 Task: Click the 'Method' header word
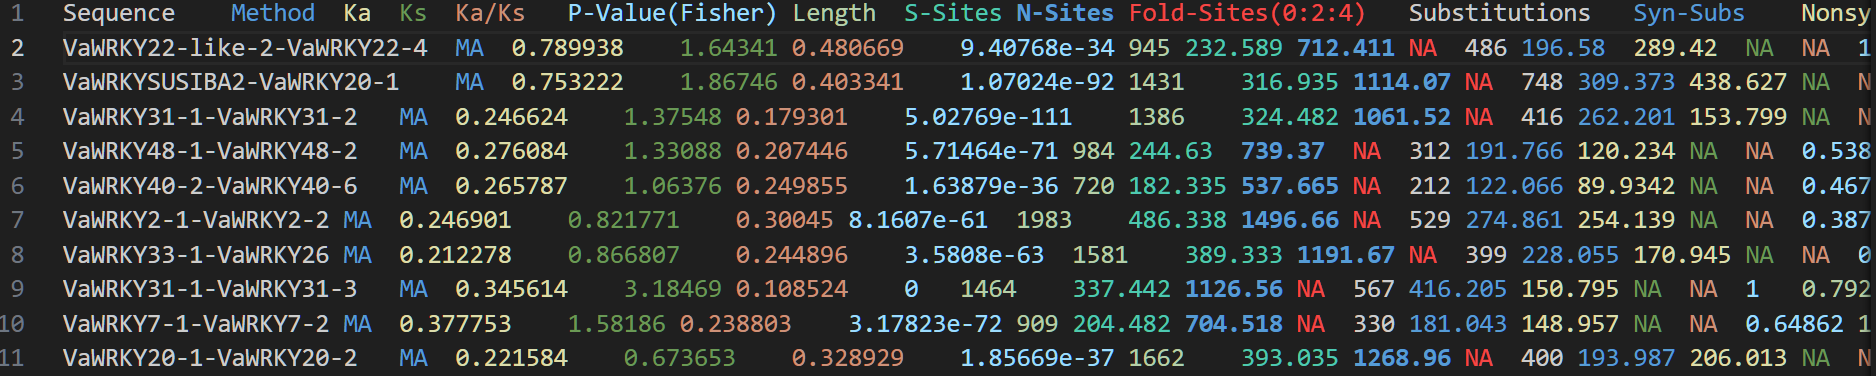pos(273,13)
